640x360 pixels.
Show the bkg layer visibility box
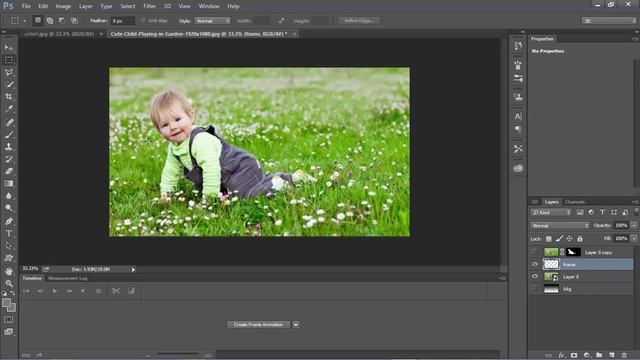point(535,289)
